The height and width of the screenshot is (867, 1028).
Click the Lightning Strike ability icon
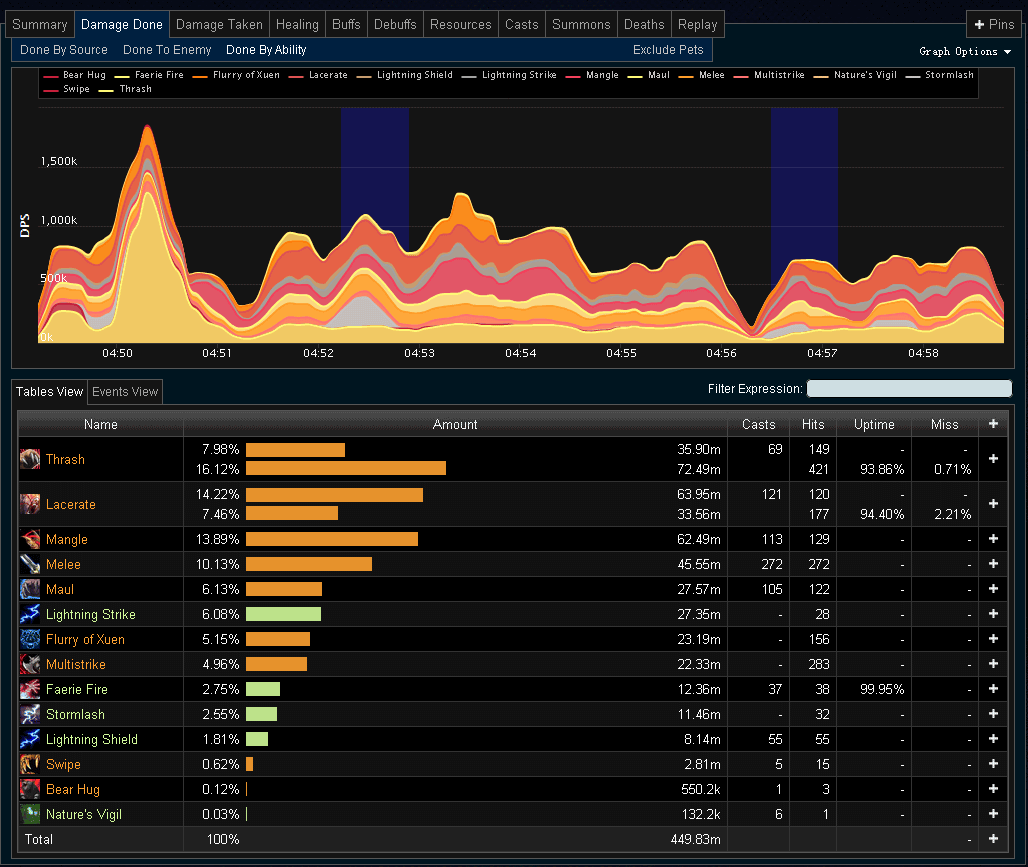(30, 614)
